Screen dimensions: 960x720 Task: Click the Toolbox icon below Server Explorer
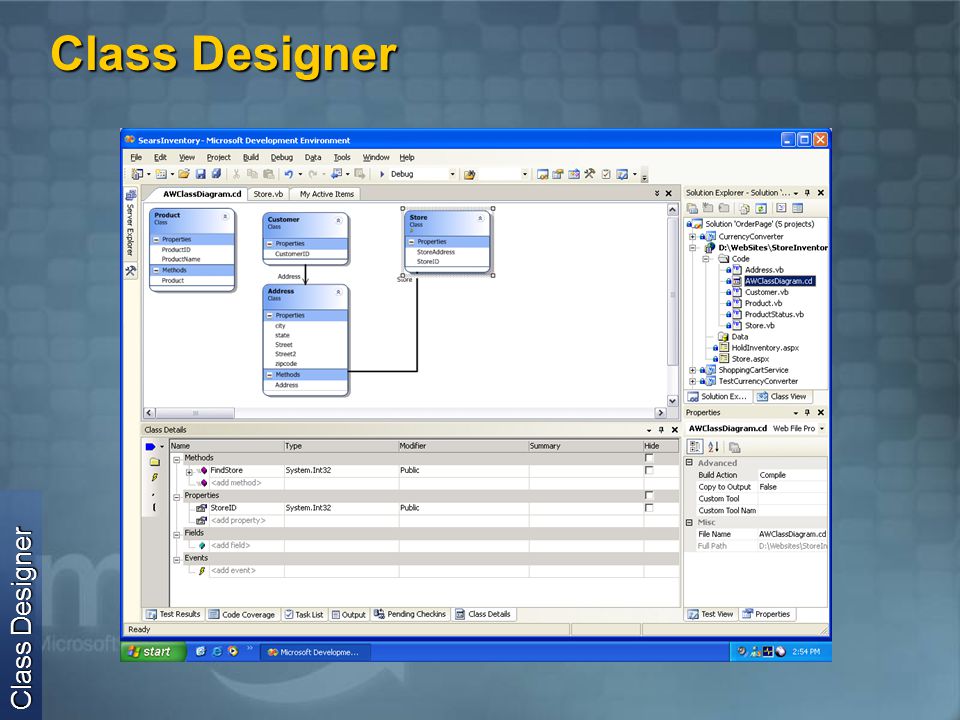pos(130,271)
